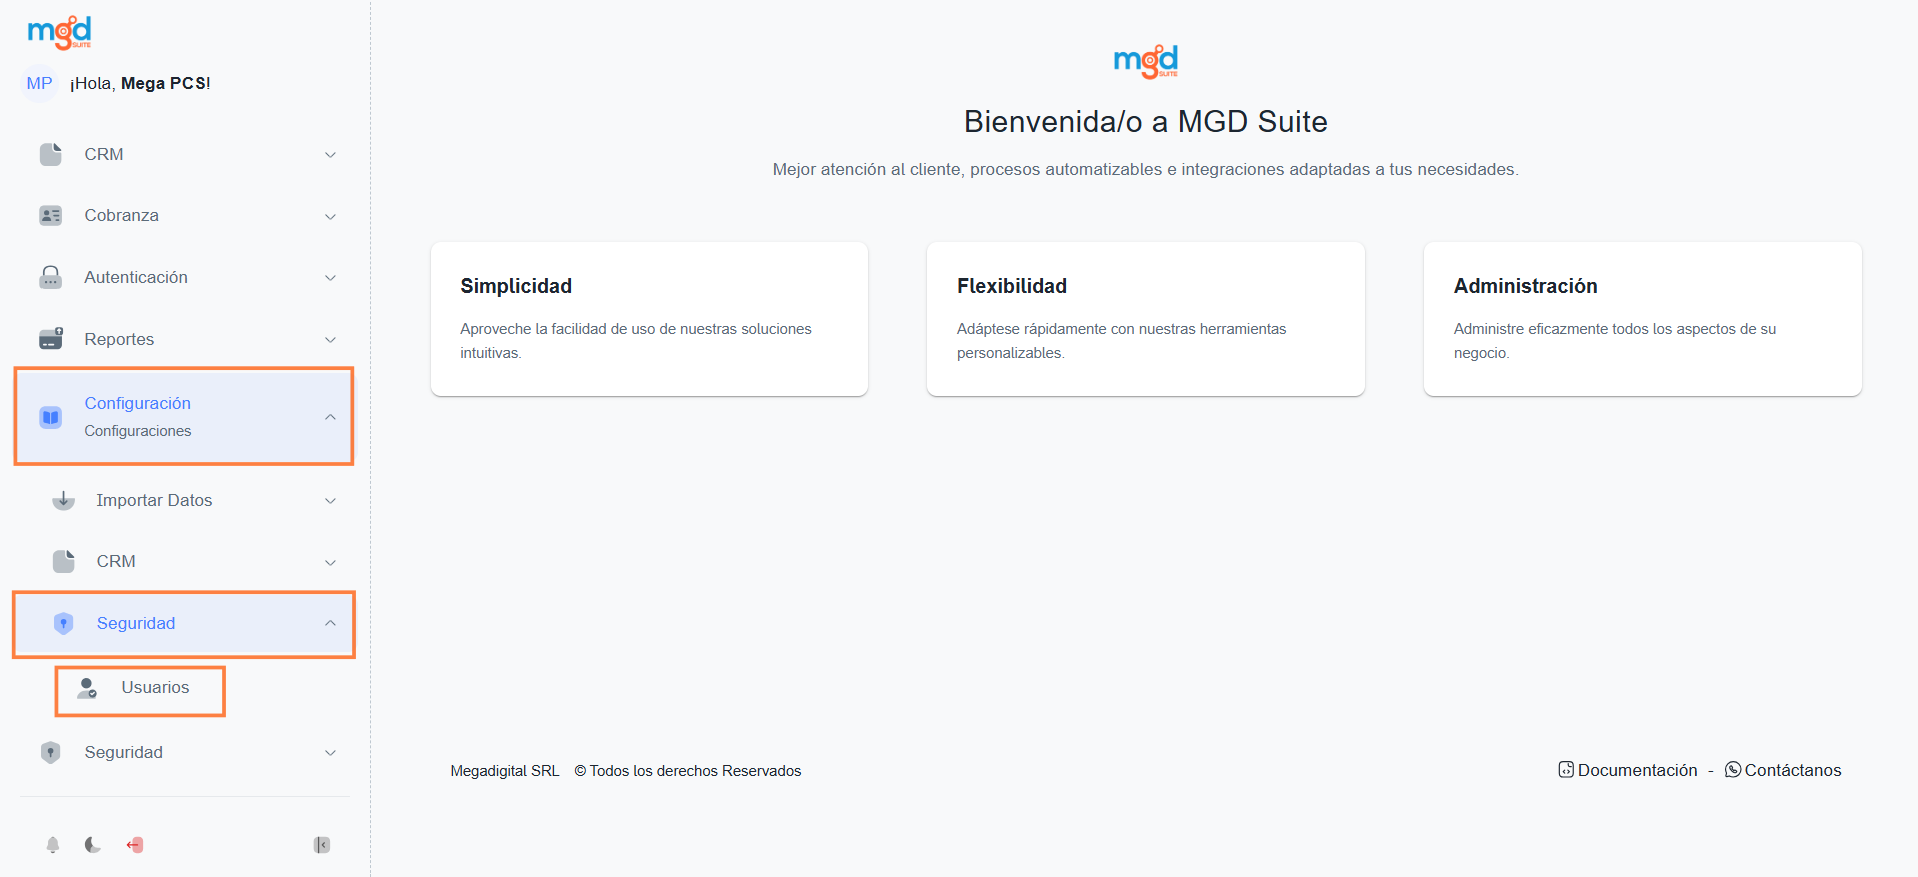The height and width of the screenshot is (877, 1918).
Task: Toggle dark mode moon icon
Action: (x=93, y=845)
